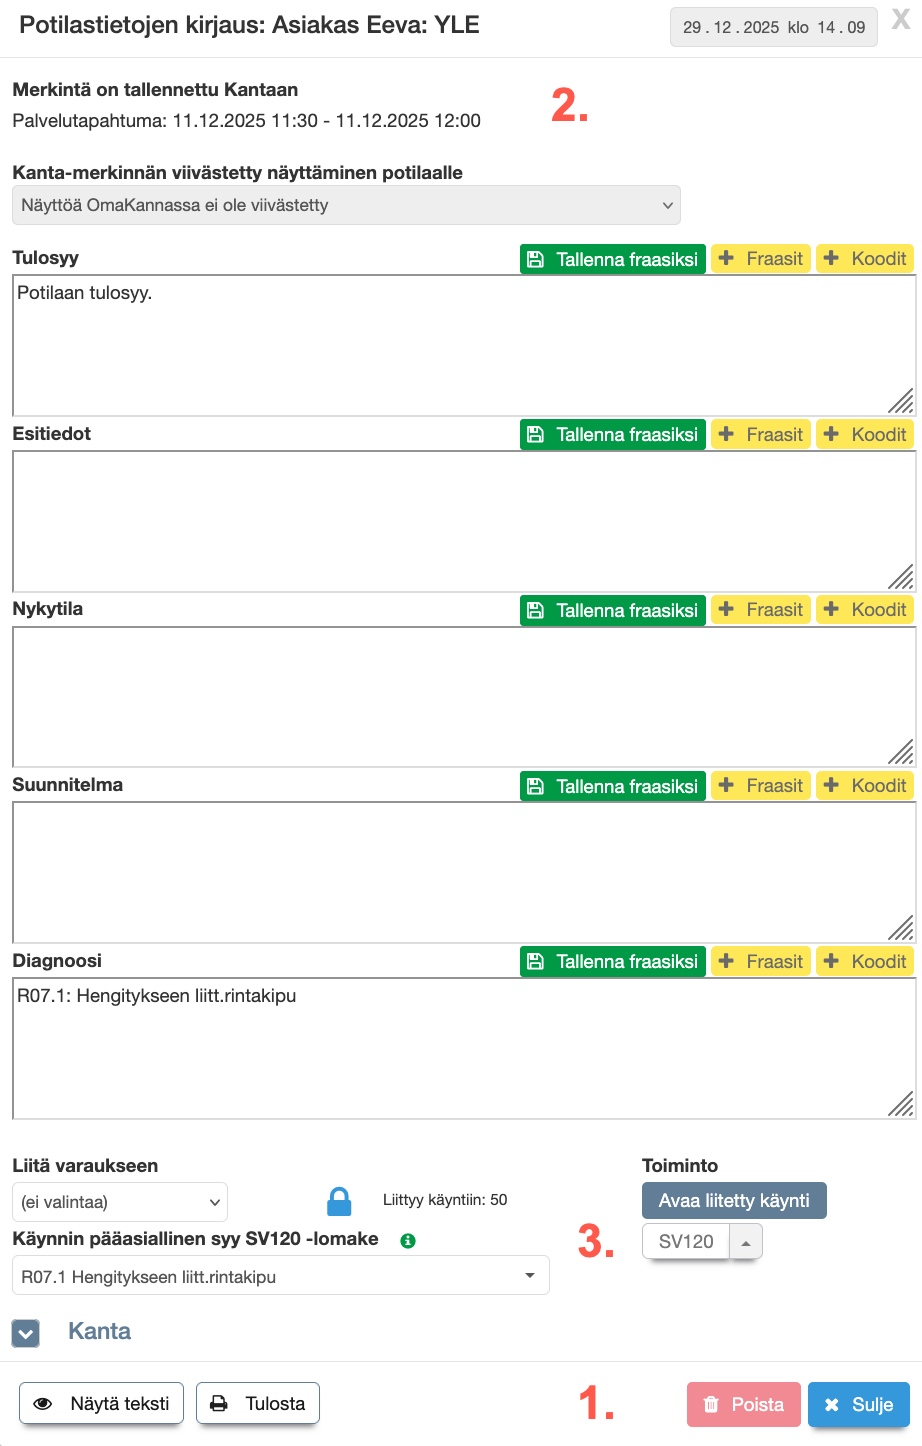Click the date and time field

[773, 27]
